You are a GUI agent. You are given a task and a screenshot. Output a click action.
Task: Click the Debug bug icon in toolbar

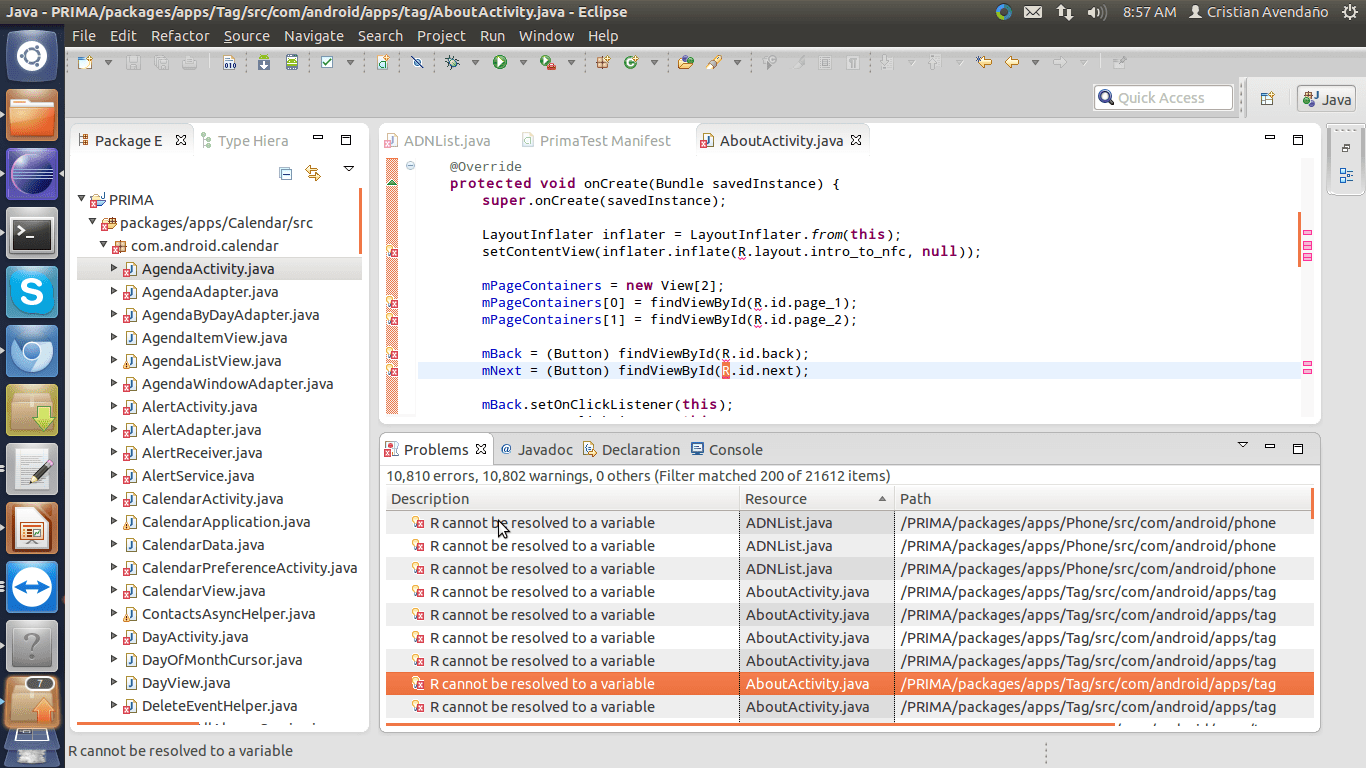[452, 62]
